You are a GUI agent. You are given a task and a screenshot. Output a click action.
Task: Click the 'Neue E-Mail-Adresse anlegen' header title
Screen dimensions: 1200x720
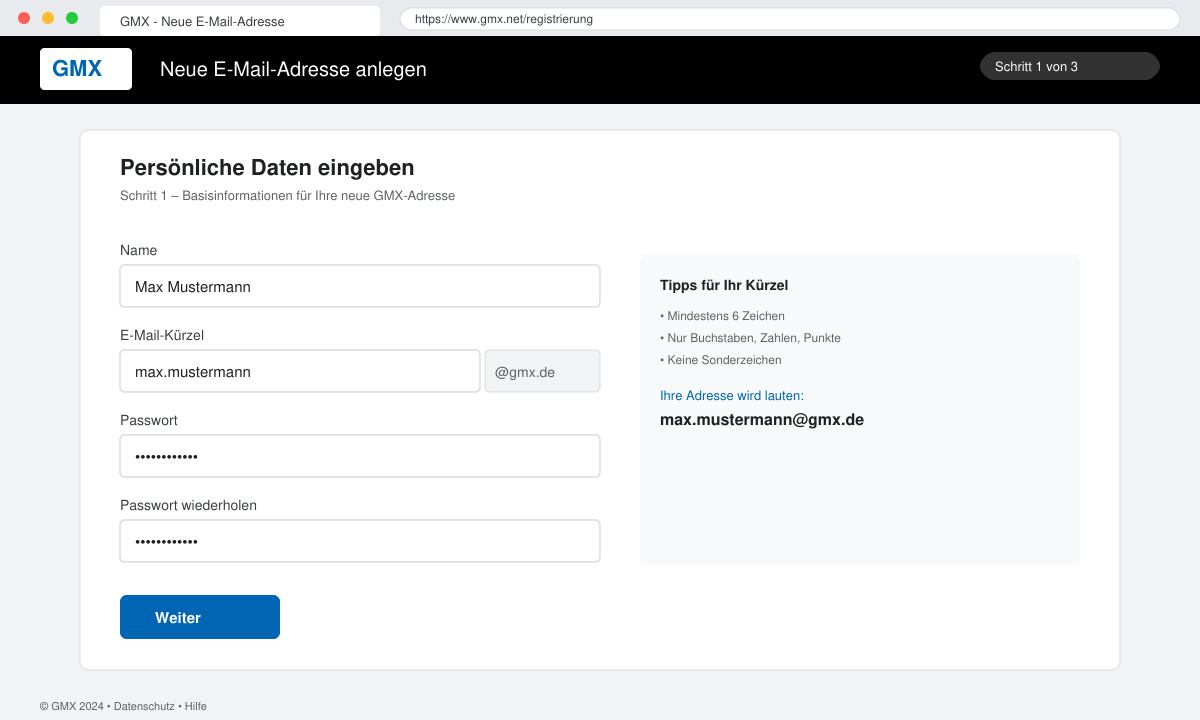point(293,69)
